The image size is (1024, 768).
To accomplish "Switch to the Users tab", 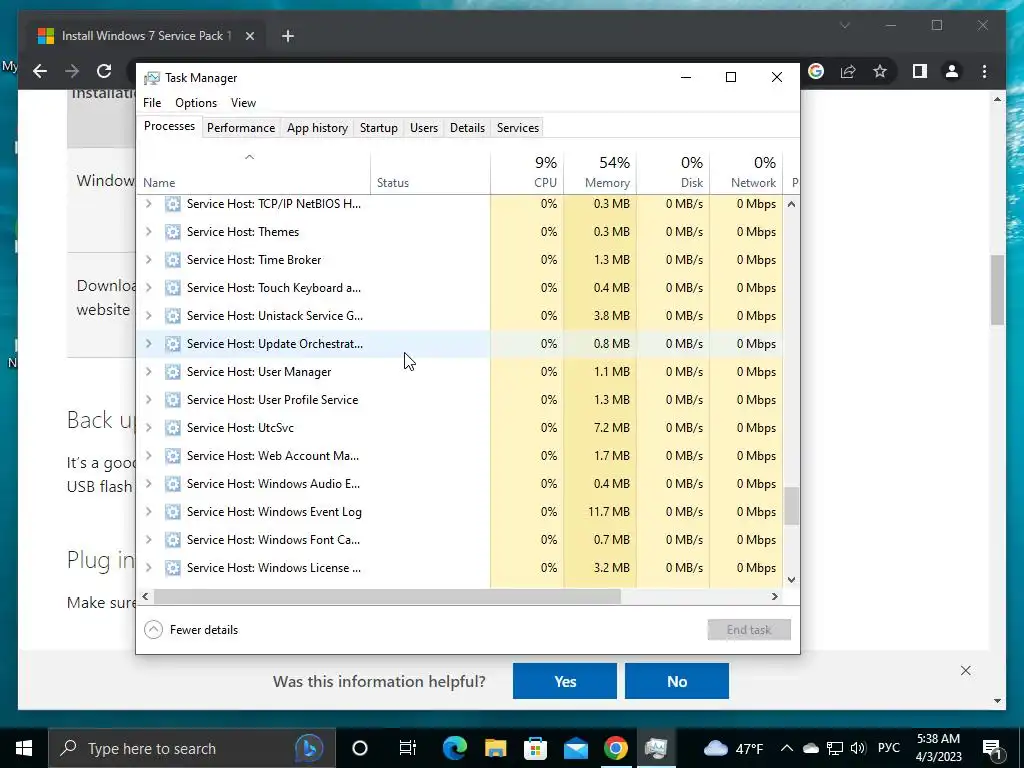I will click(424, 128).
